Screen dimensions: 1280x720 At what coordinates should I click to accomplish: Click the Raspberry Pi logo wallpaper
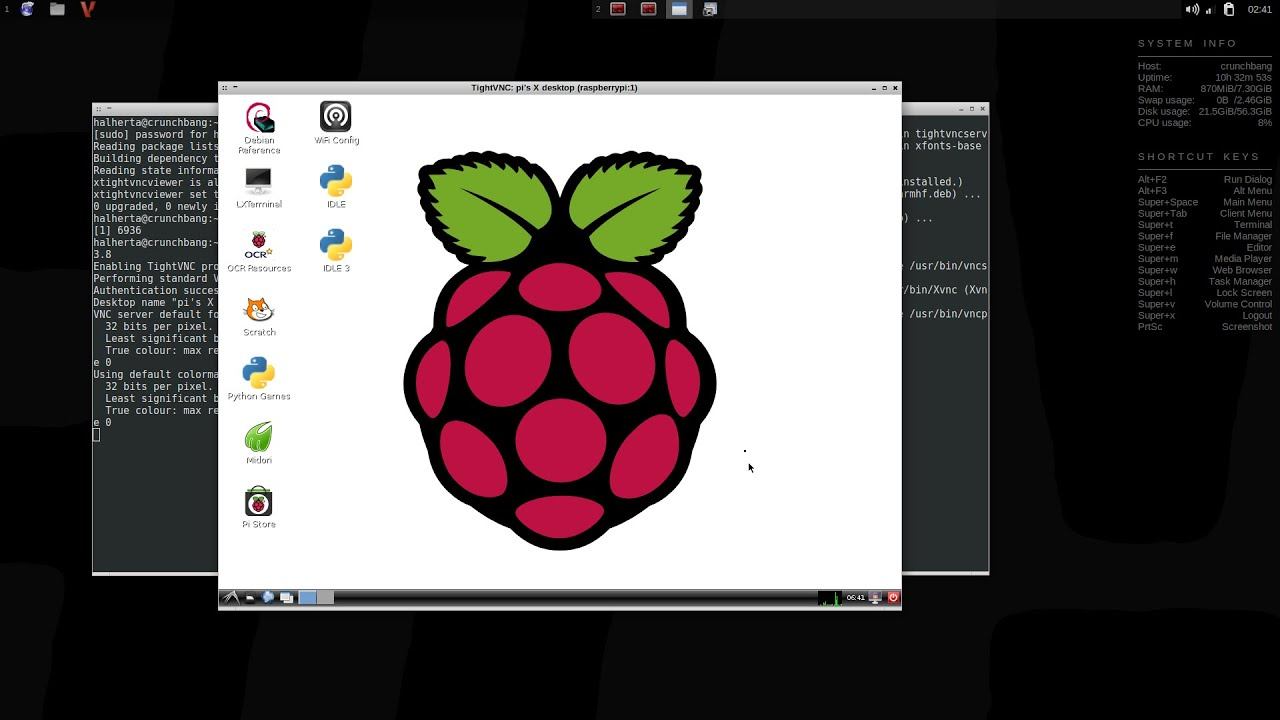click(560, 350)
